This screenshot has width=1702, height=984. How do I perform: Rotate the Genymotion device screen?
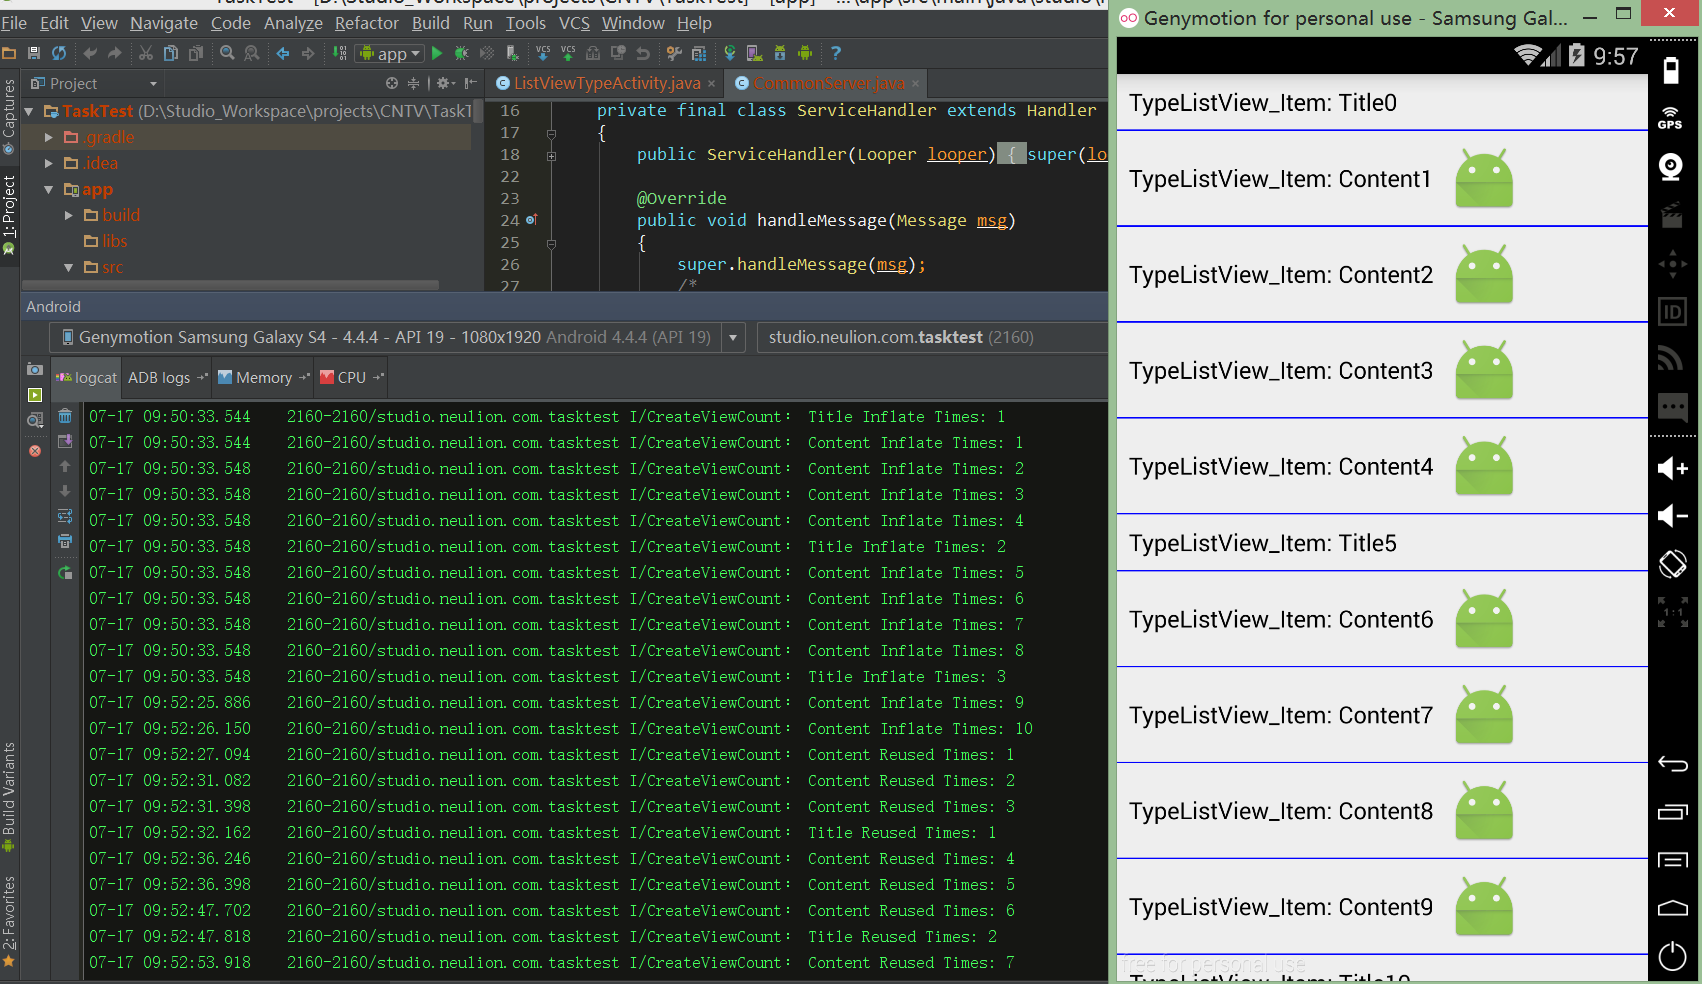pyautogui.click(x=1672, y=564)
